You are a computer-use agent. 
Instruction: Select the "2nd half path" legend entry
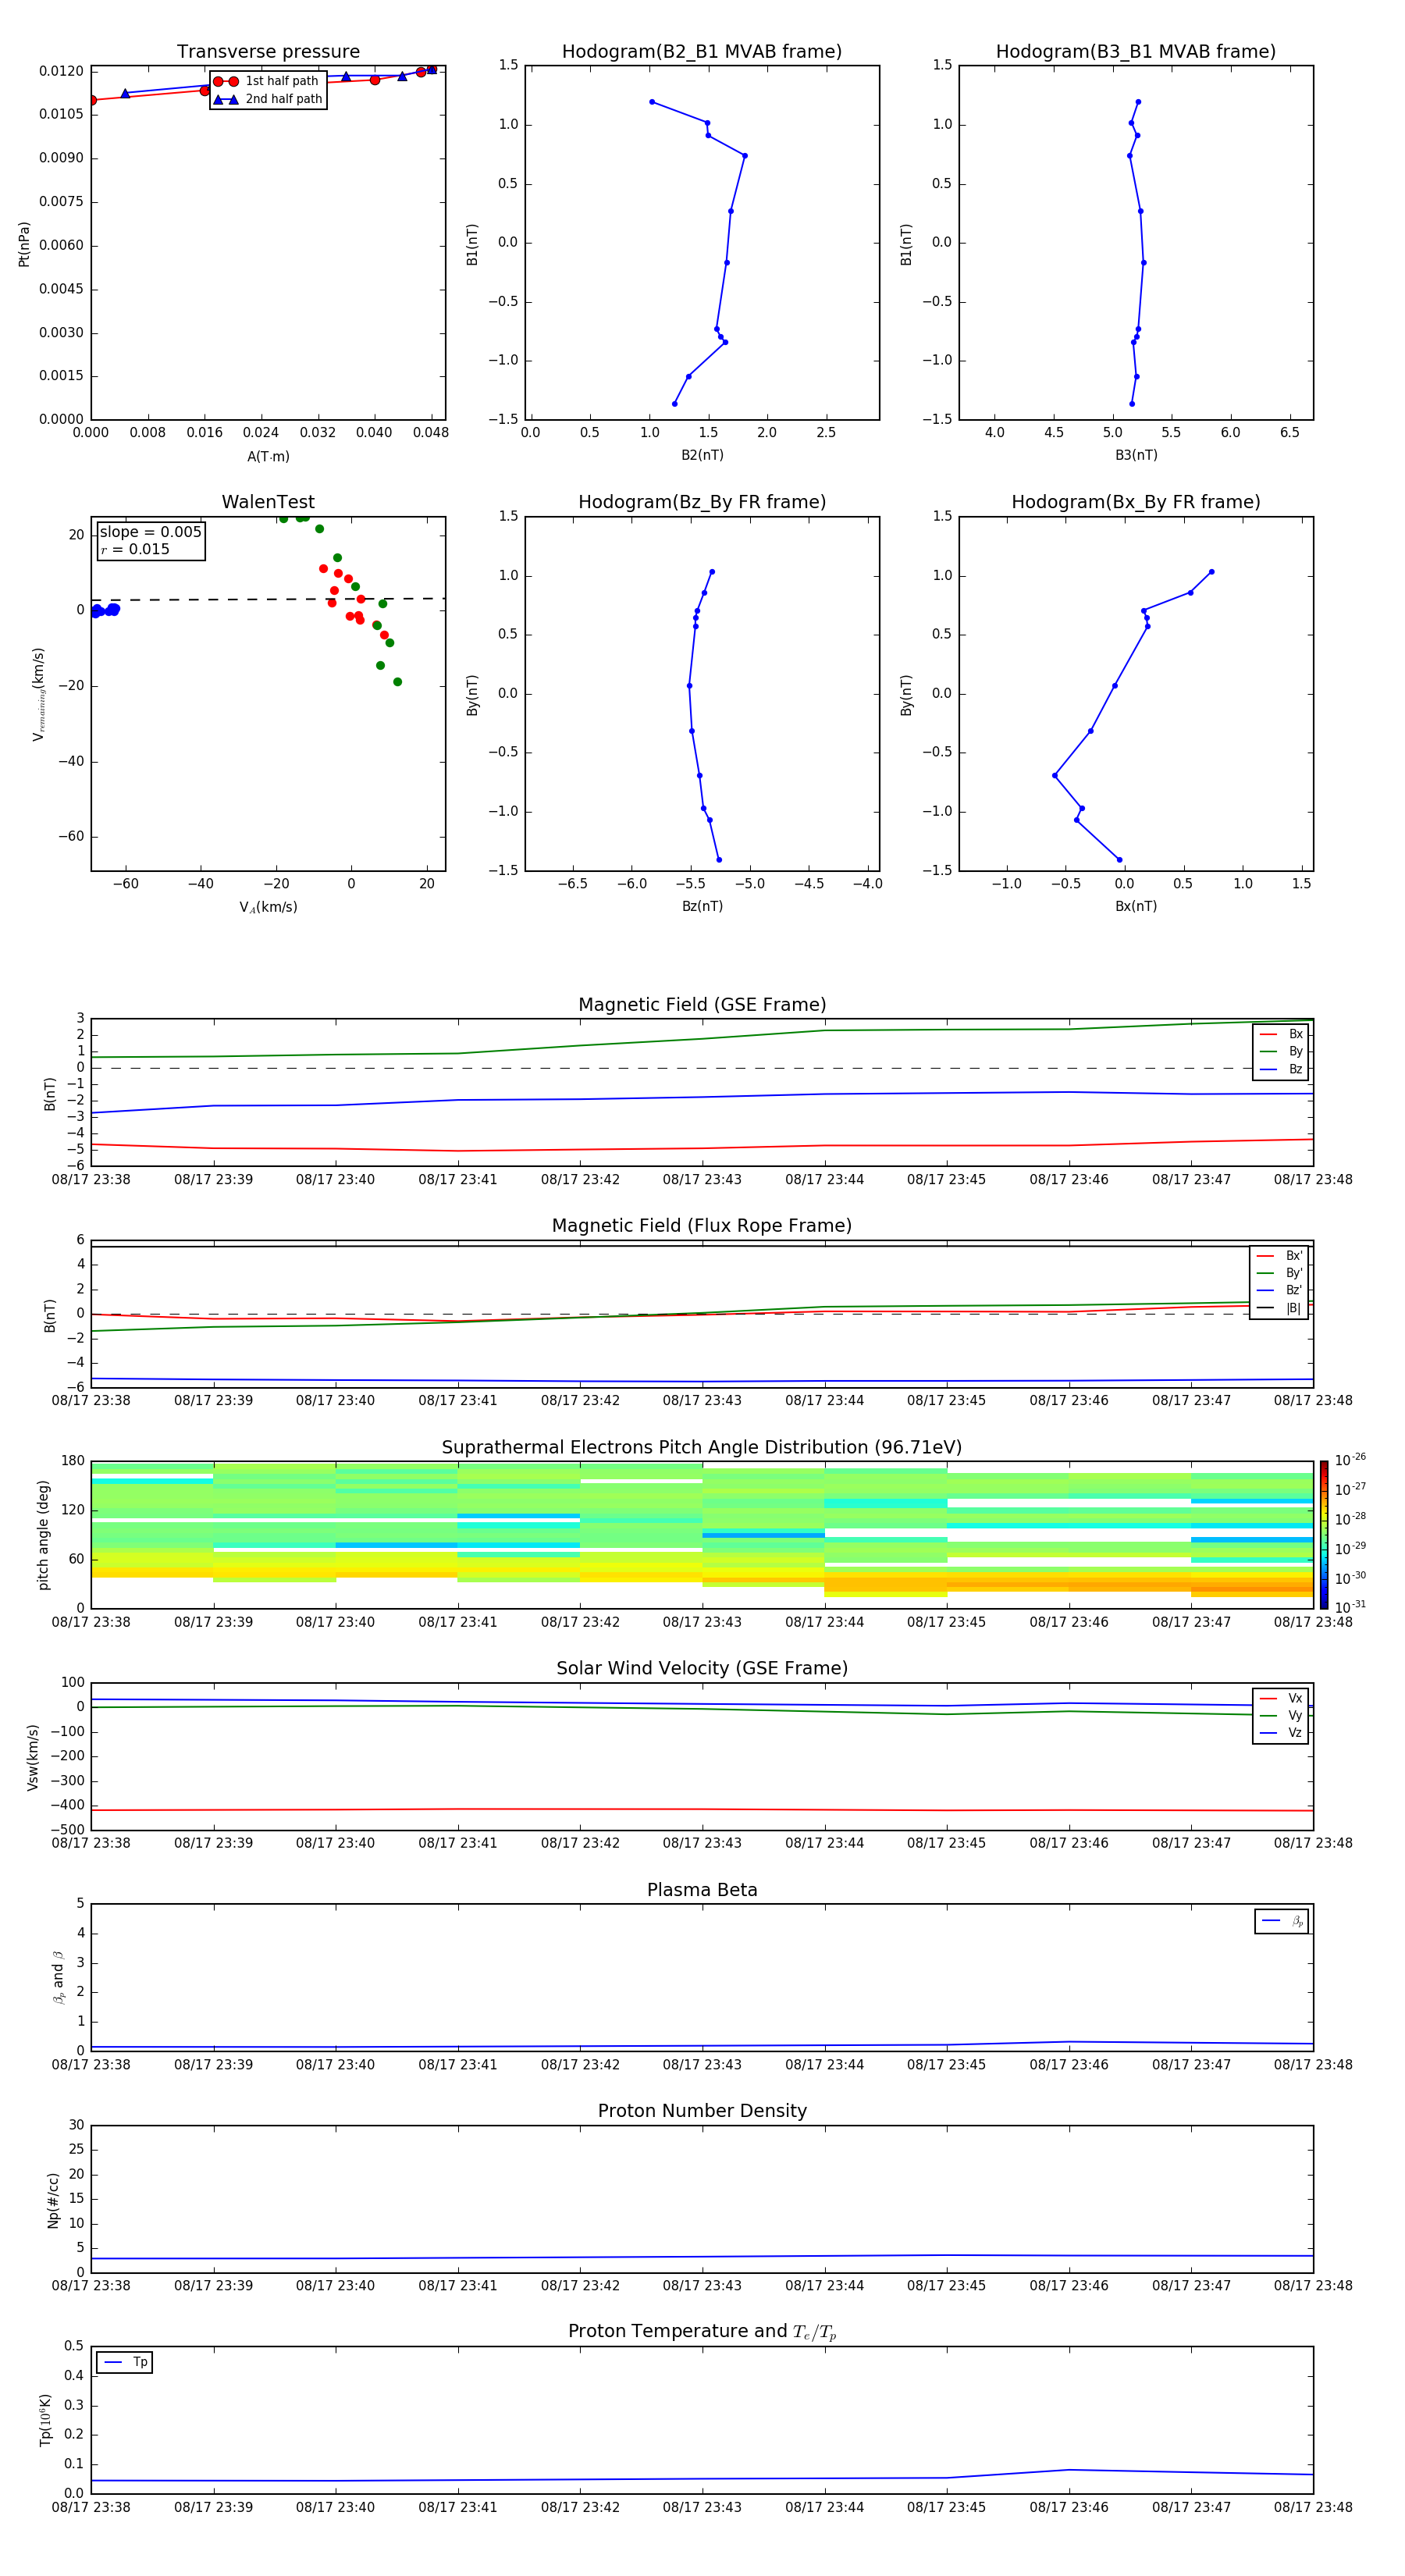coord(267,99)
